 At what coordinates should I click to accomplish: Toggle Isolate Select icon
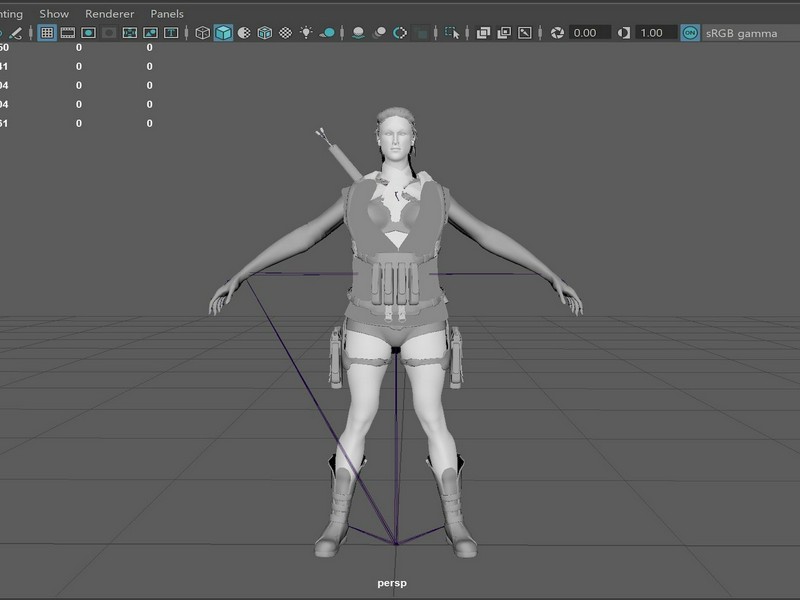(452, 33)
